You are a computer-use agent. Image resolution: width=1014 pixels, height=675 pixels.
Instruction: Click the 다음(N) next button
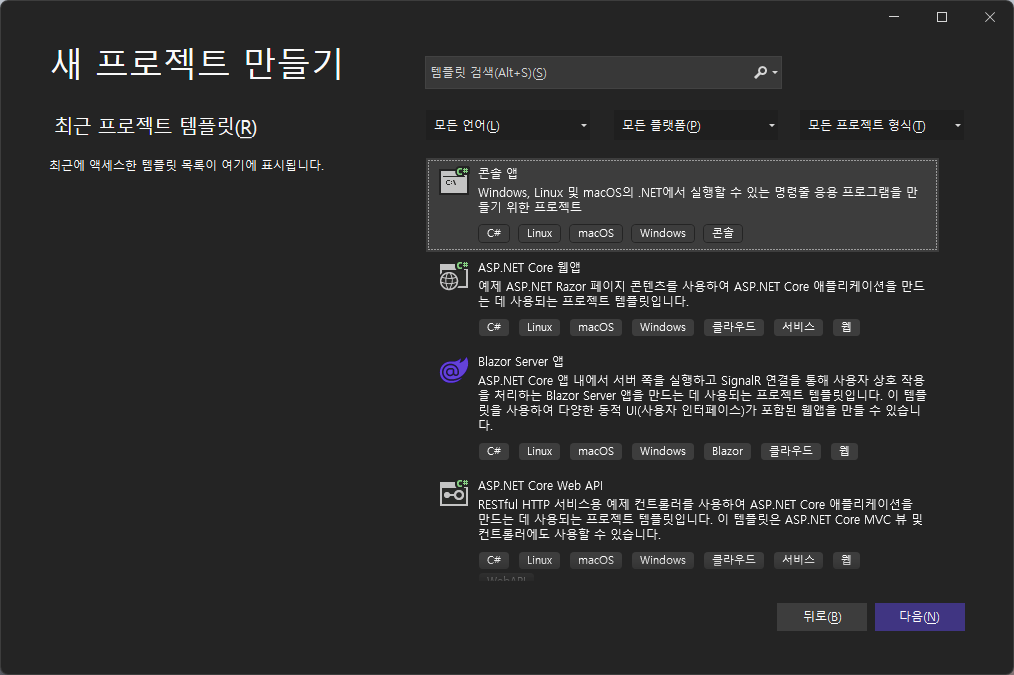pos(920,617)
